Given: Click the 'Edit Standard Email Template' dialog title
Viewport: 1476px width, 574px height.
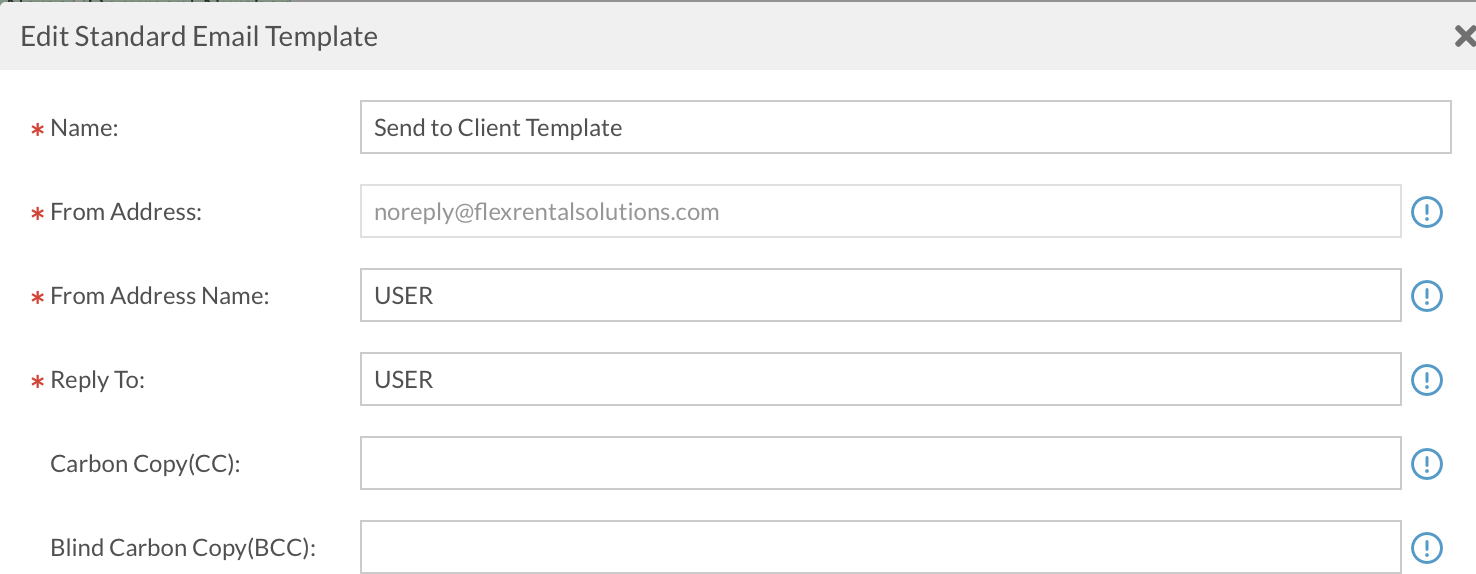Looking at the screenshot, I should 199,37.
